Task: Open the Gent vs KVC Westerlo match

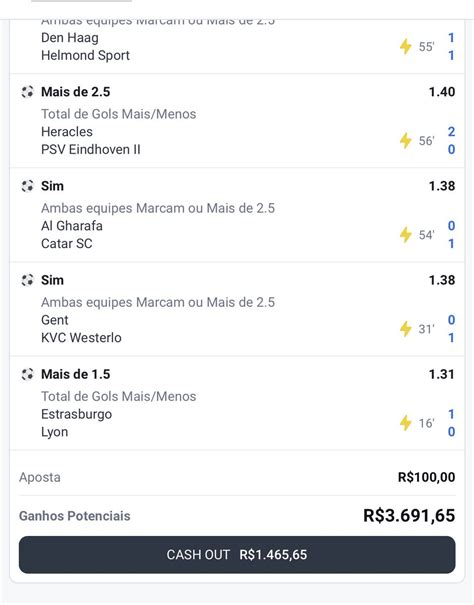Action: click(81, 329)
